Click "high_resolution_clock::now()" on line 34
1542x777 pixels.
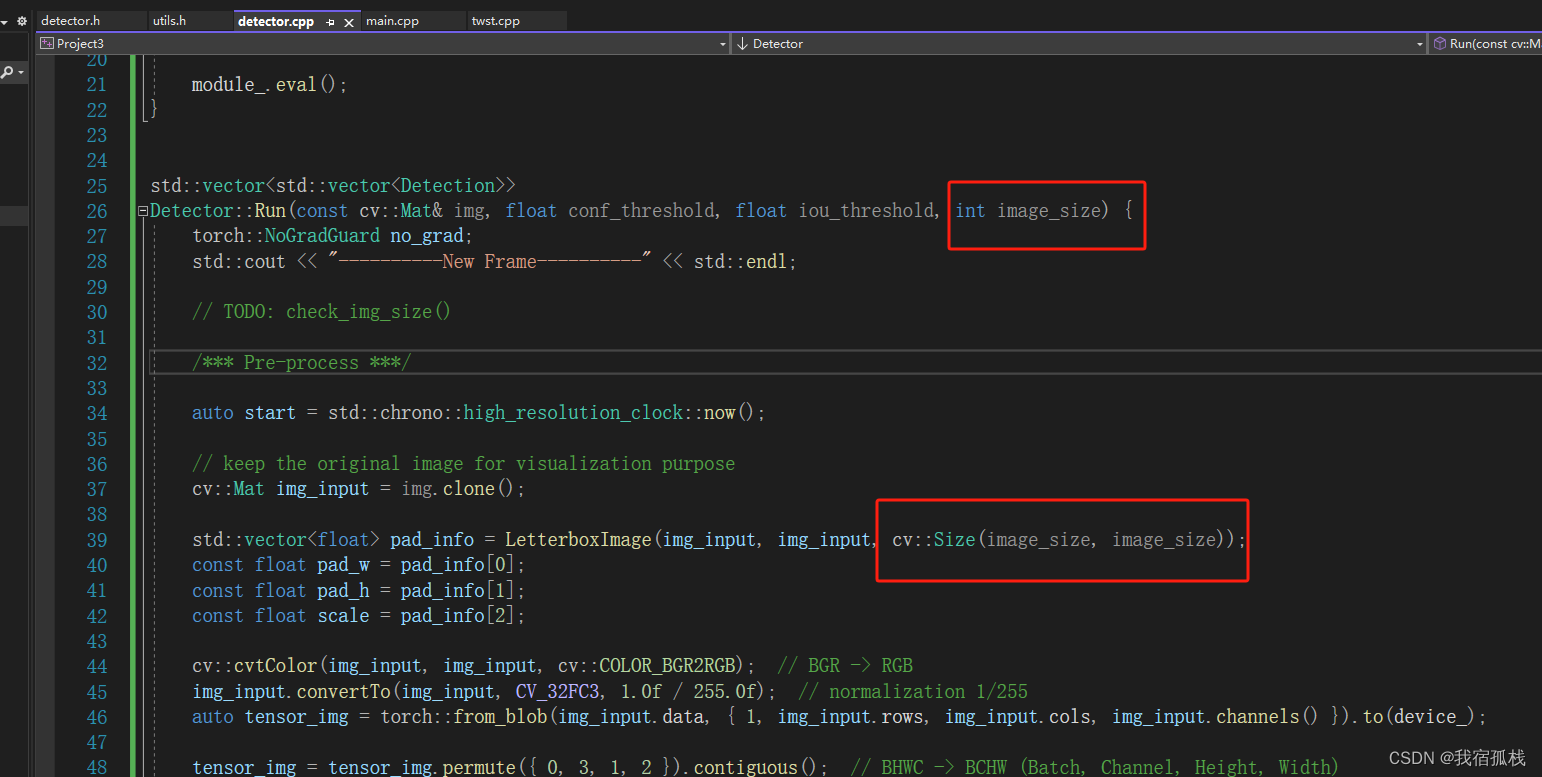(x=608, y=413)
